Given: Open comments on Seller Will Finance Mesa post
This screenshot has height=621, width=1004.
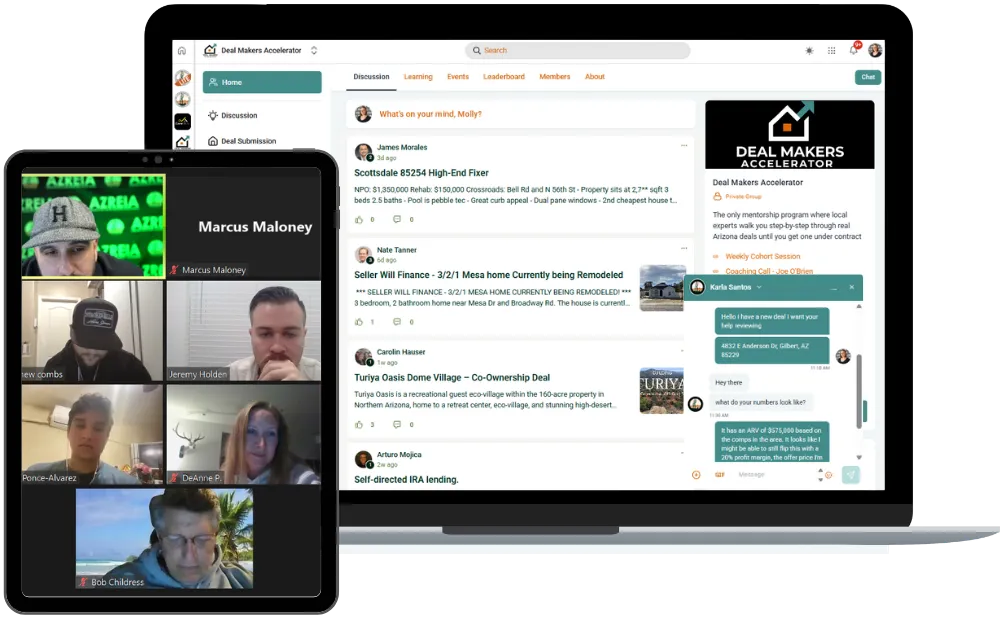Looking at the screenshot, I should coord(397,322).
